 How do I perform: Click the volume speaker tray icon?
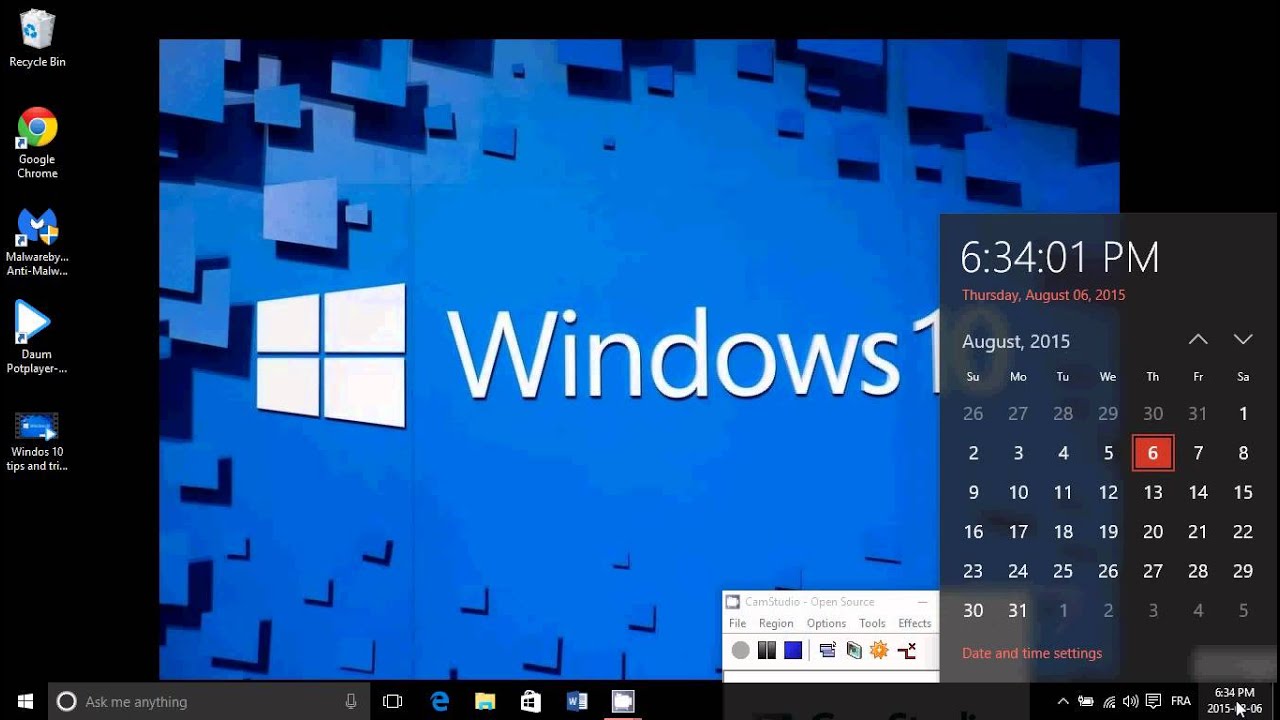click(x=1131, y=701)
